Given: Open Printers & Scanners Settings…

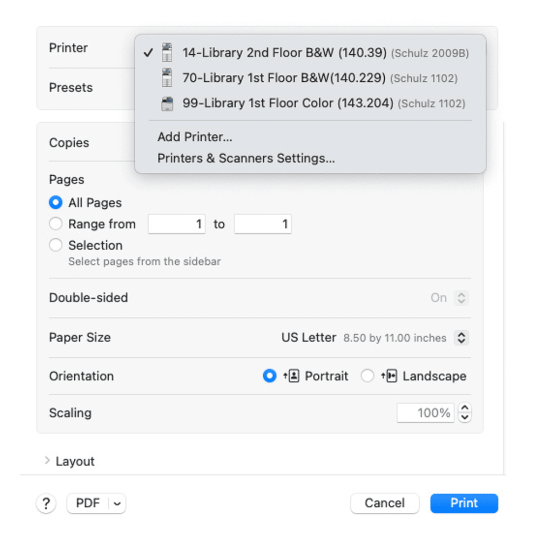Looking at the screenshot, I should coord(246,158).
